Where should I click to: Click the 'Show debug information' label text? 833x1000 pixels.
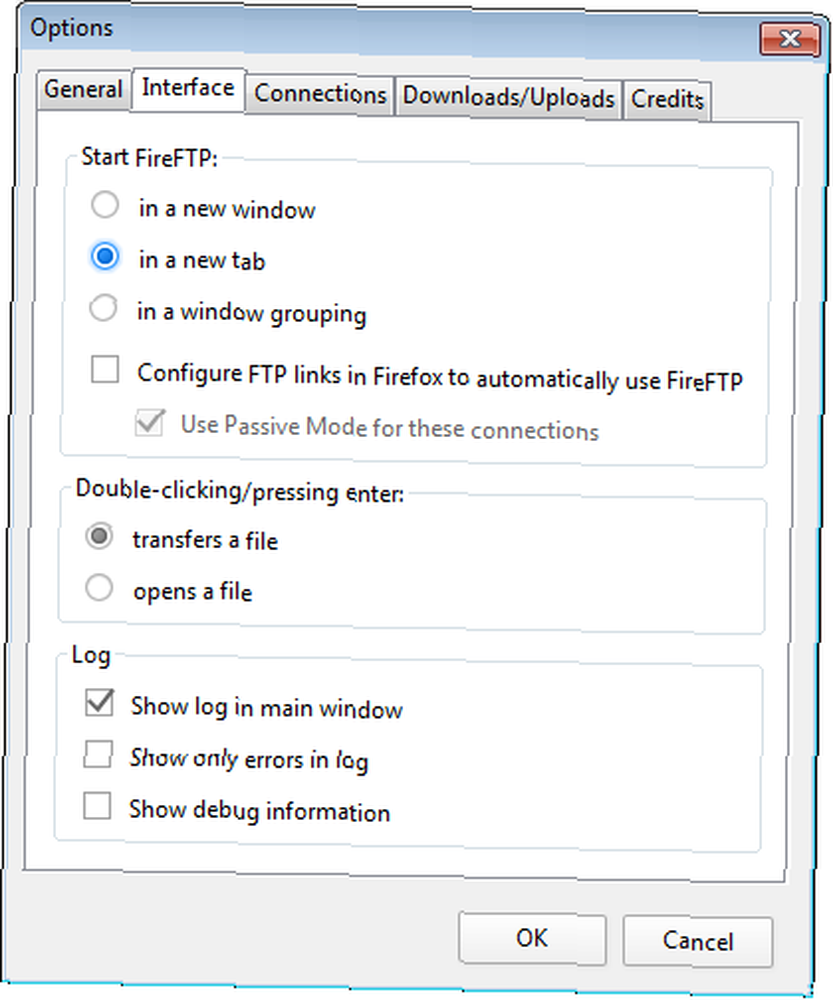point(260,811)
